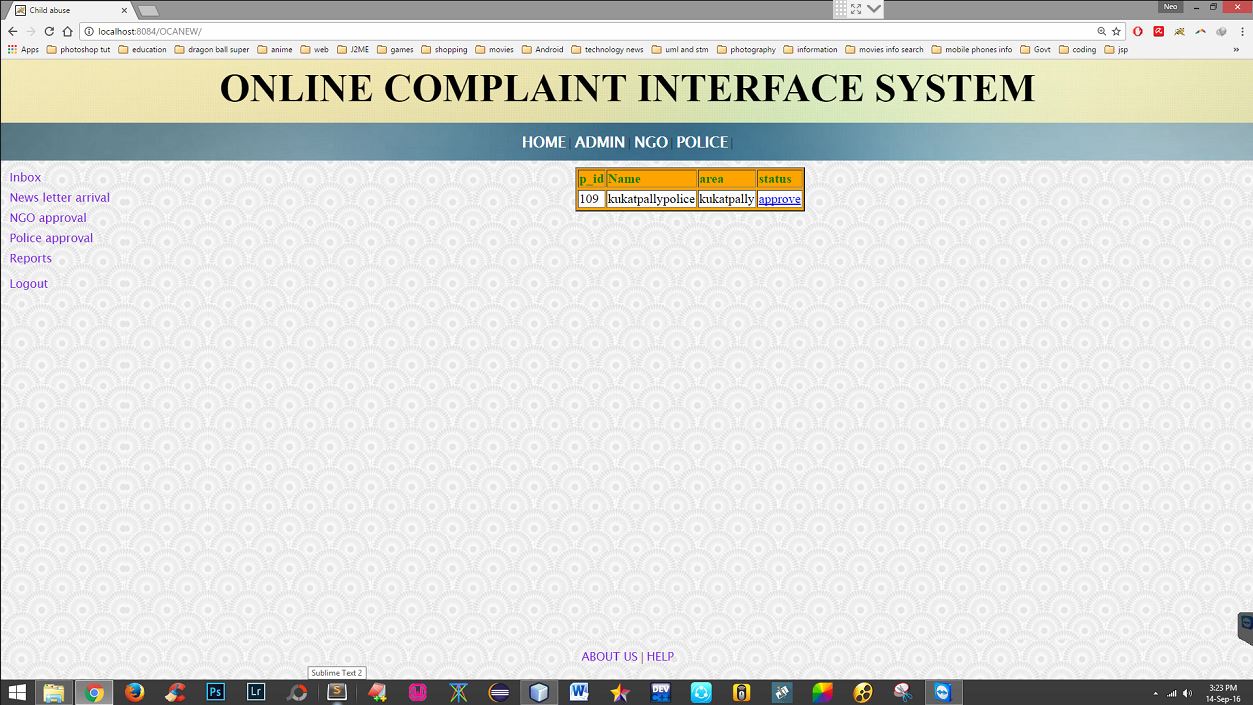Open the Apps shortcut in bookmarks bar
Viewport: 1253px width, 705px height.
(x=24, y=49)
